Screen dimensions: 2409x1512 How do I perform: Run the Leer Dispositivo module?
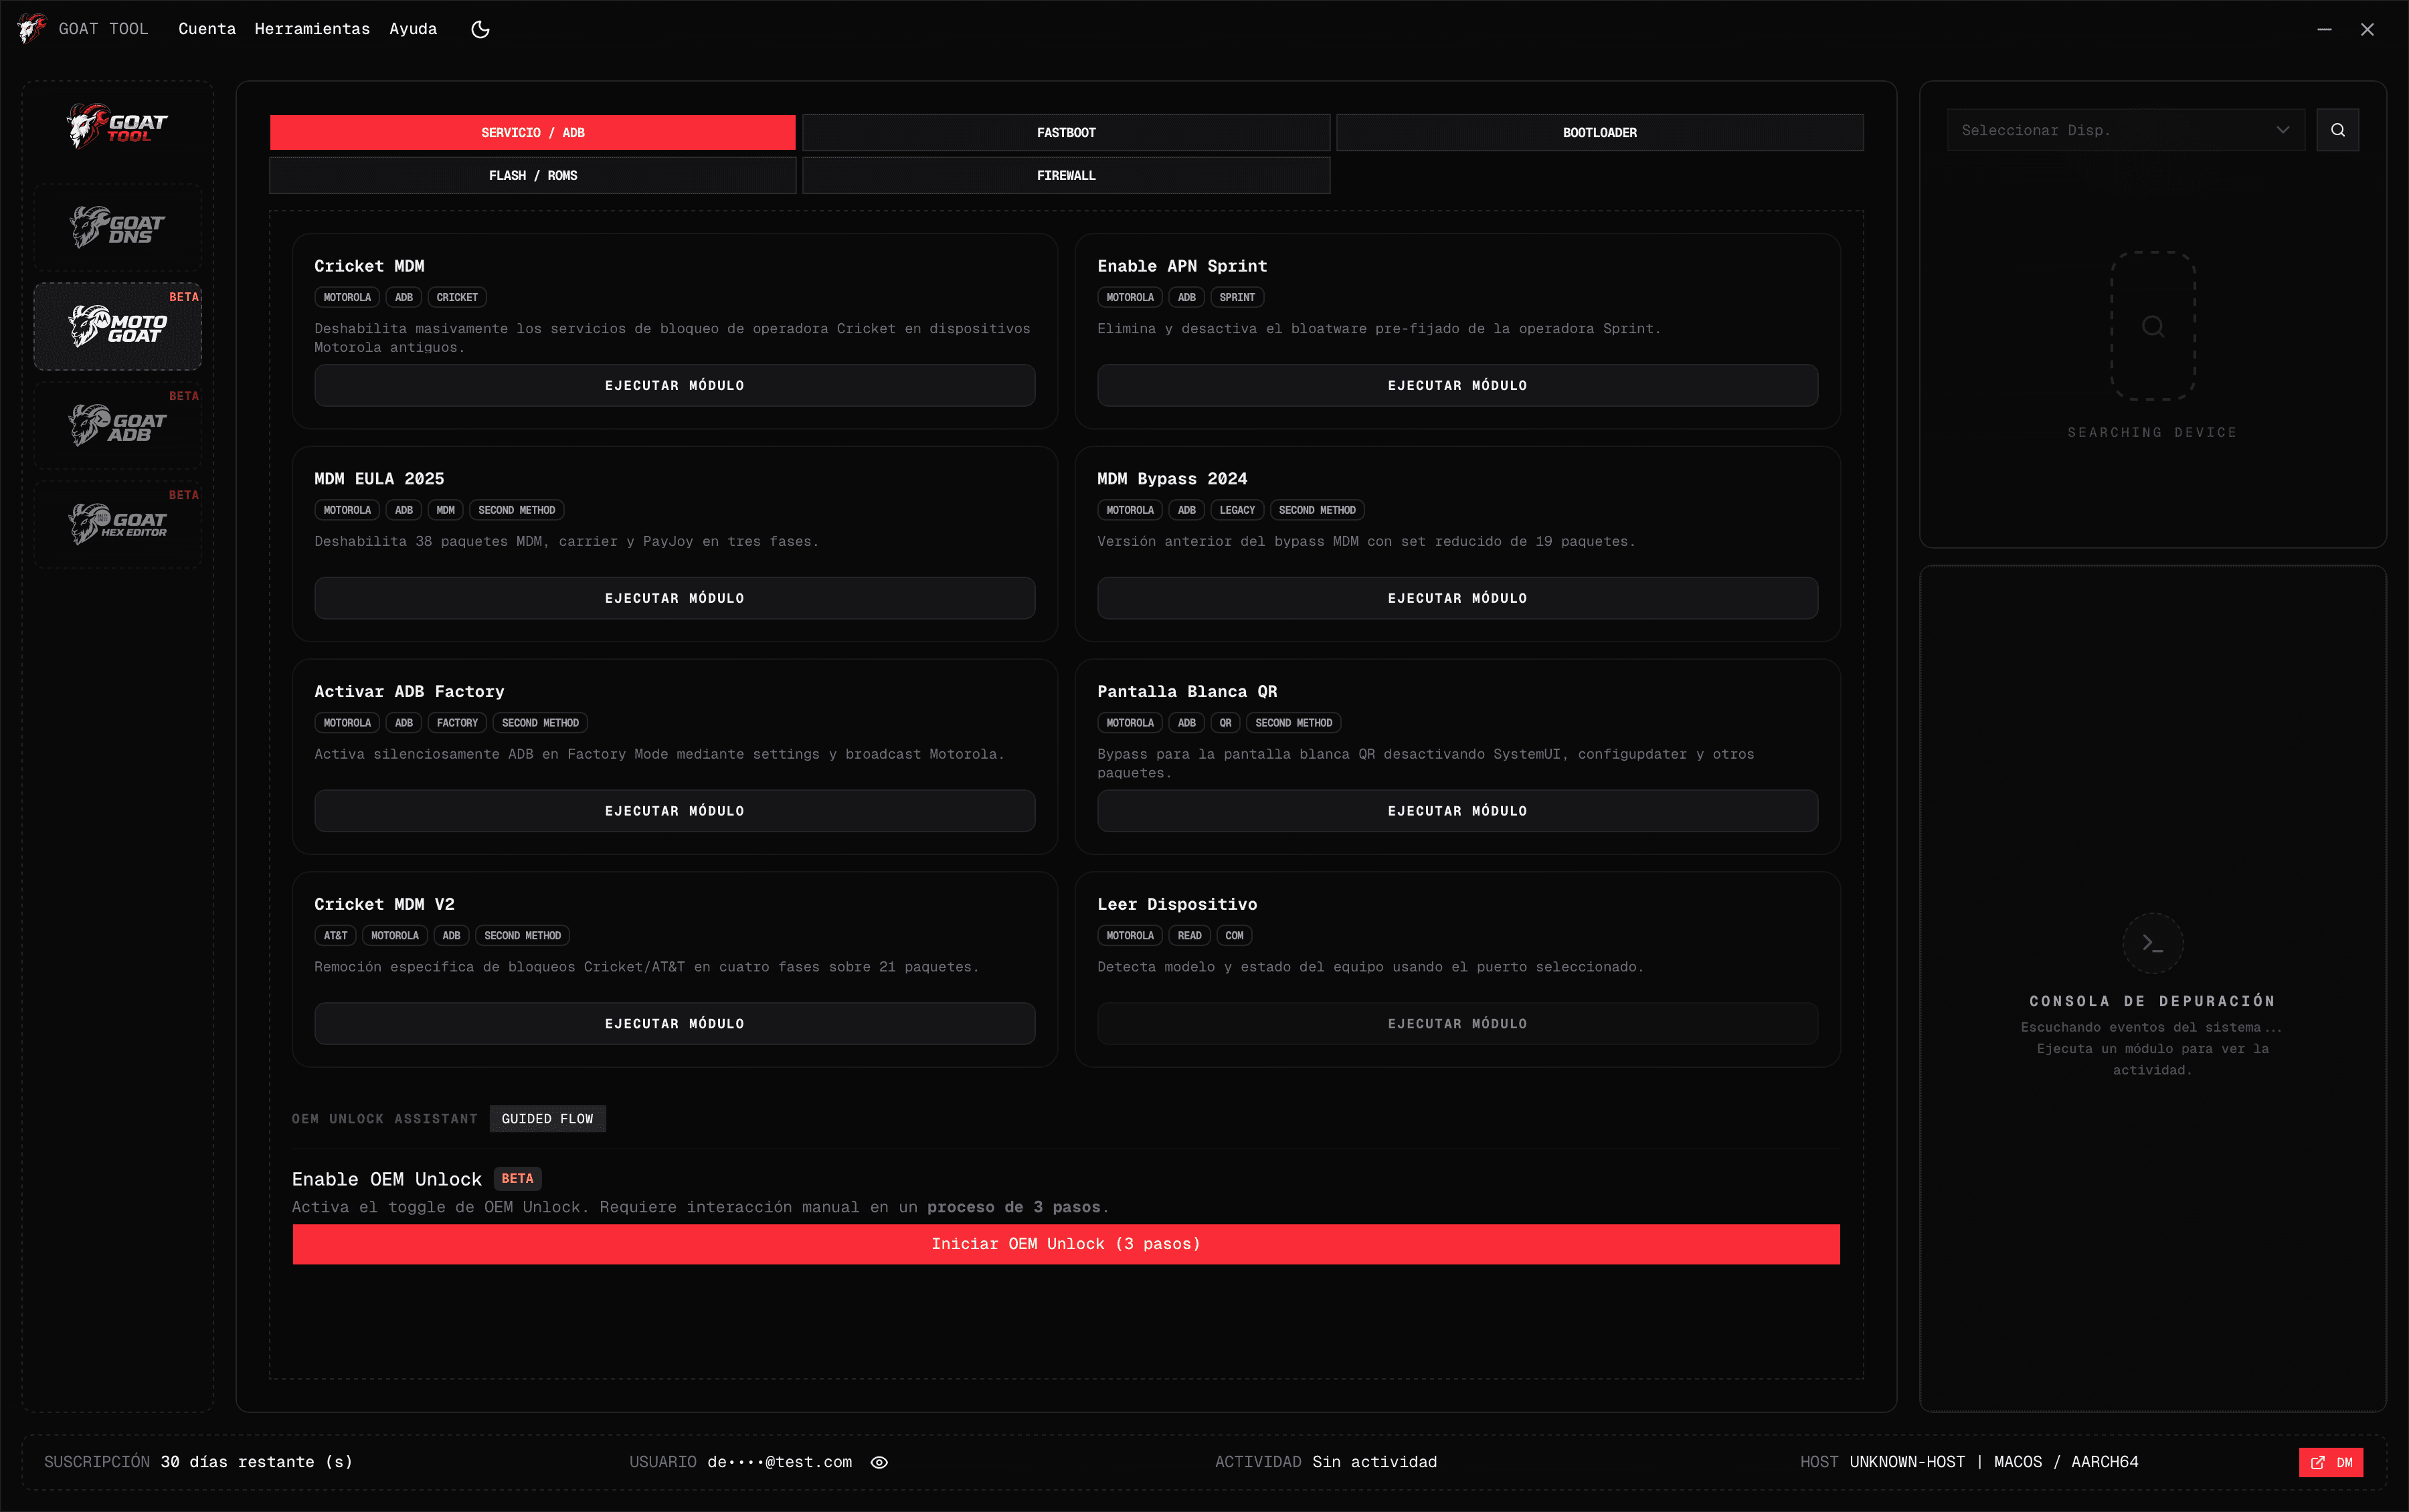[1457, 1024]
